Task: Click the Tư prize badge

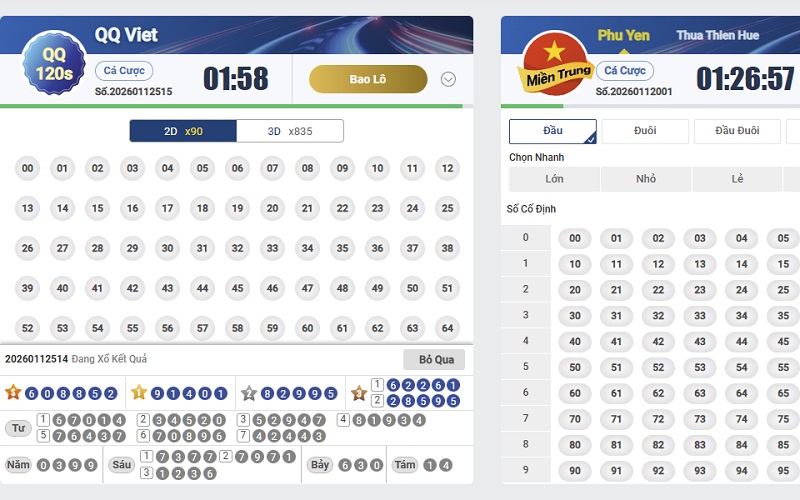Action: tap(17, 428)
